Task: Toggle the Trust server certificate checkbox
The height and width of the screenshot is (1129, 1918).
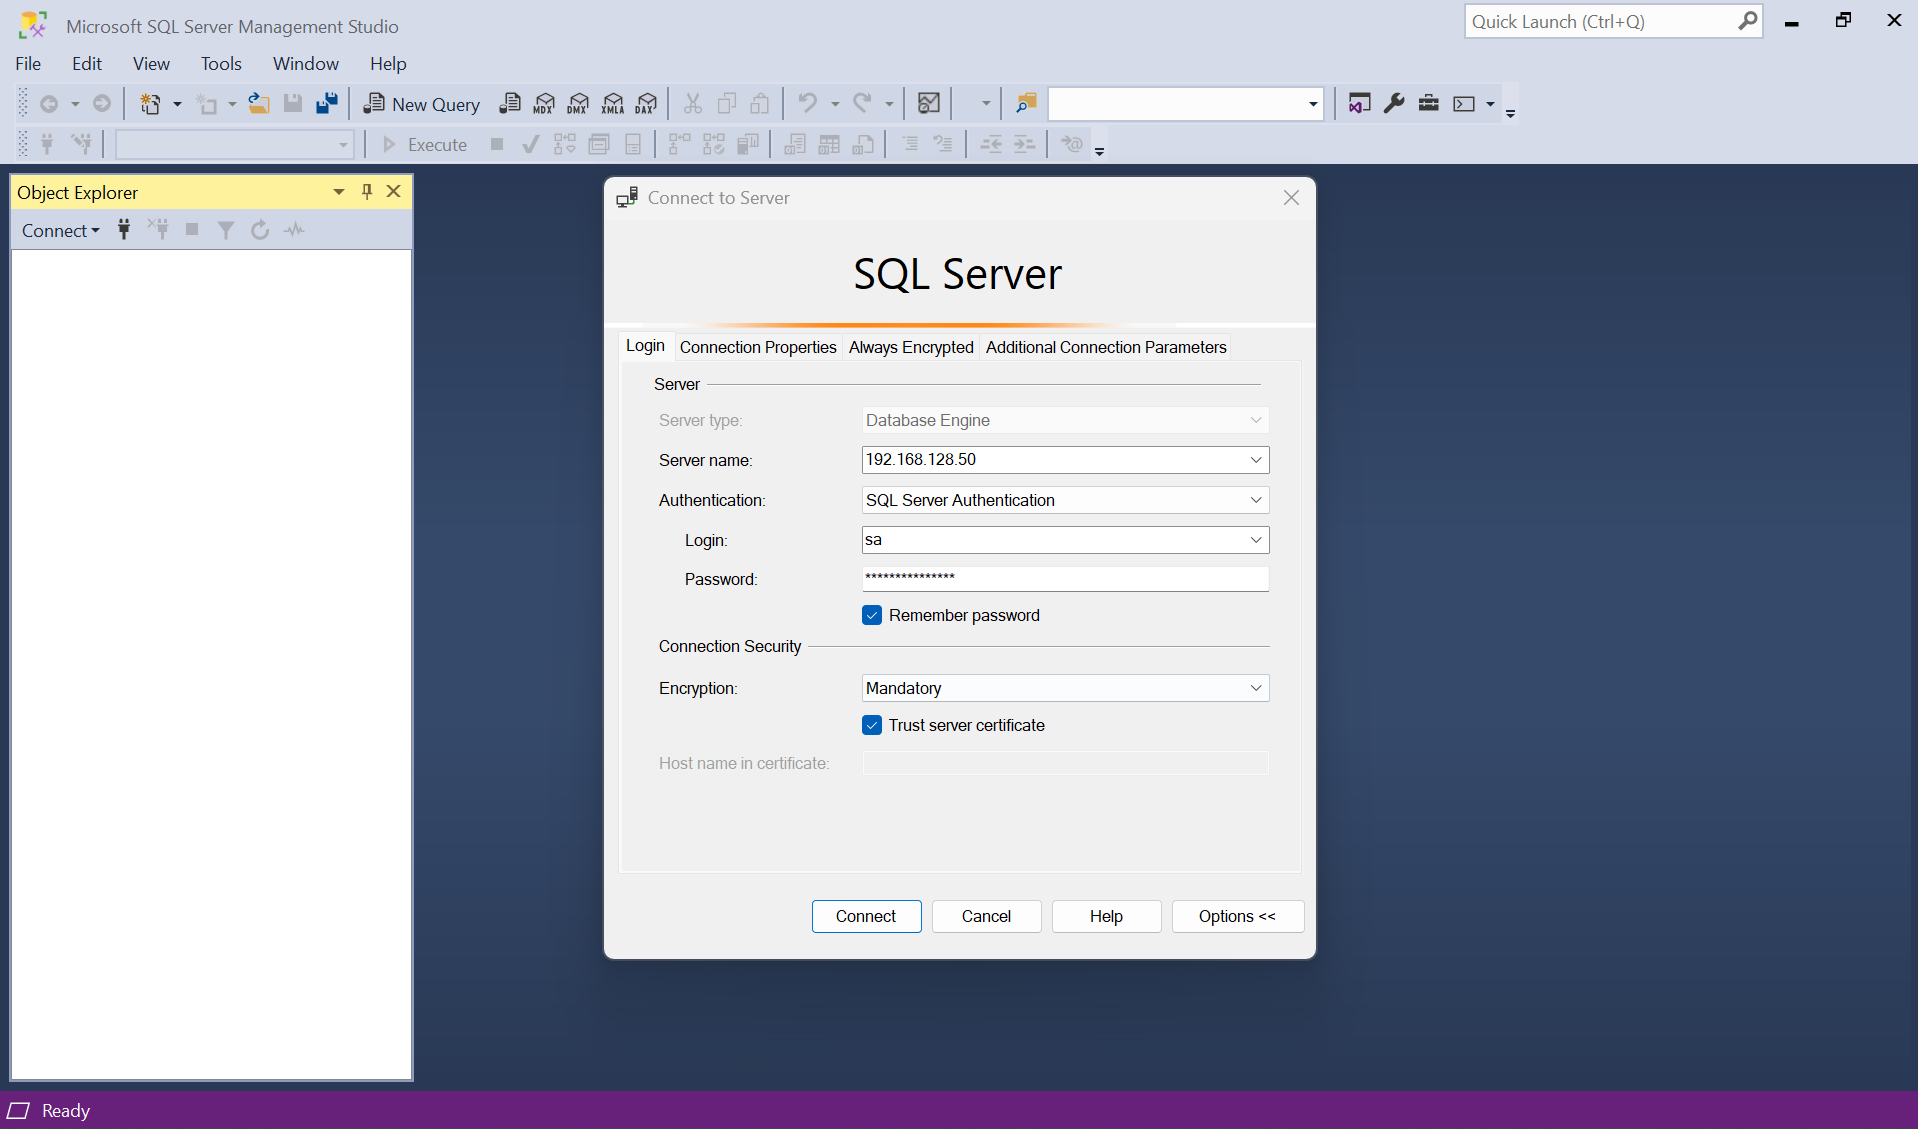Action: (872, 726)
